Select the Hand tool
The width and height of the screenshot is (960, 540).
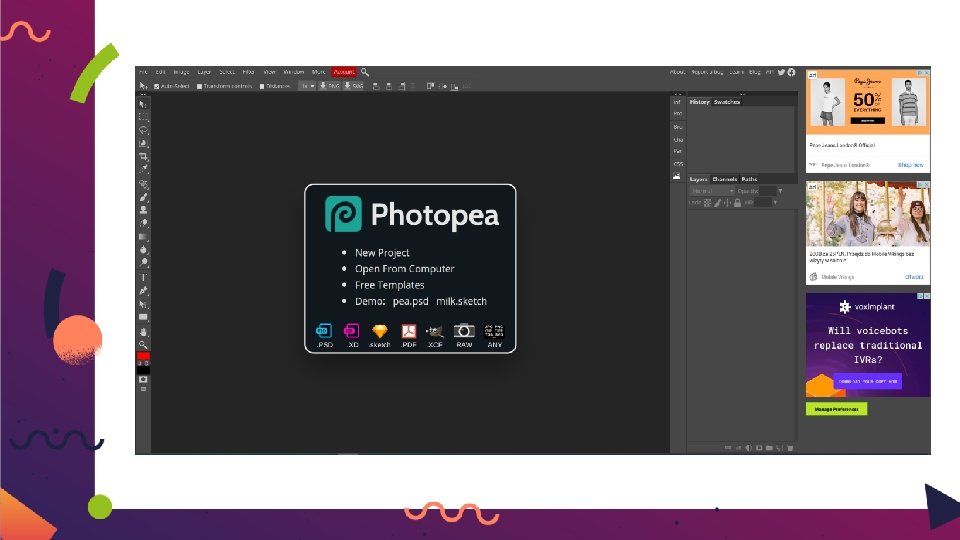pos(143,332)
